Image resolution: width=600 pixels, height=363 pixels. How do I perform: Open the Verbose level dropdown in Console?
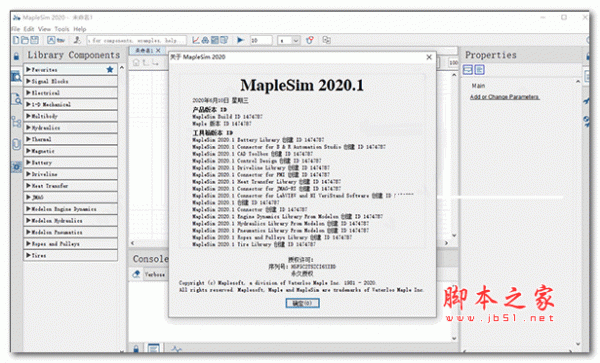(155, 274)
